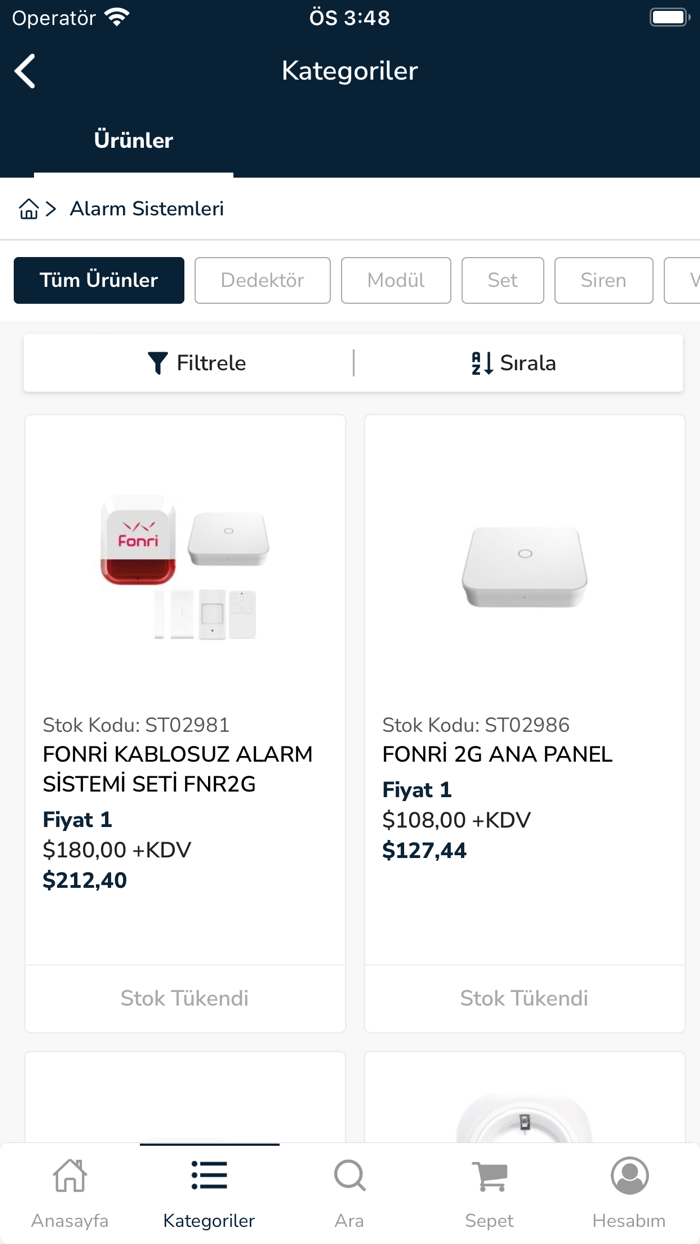Viewport: 700px width, 1244px height.
Task: Select the Kategoriler bottom tab
Action: coord(209,1192)
